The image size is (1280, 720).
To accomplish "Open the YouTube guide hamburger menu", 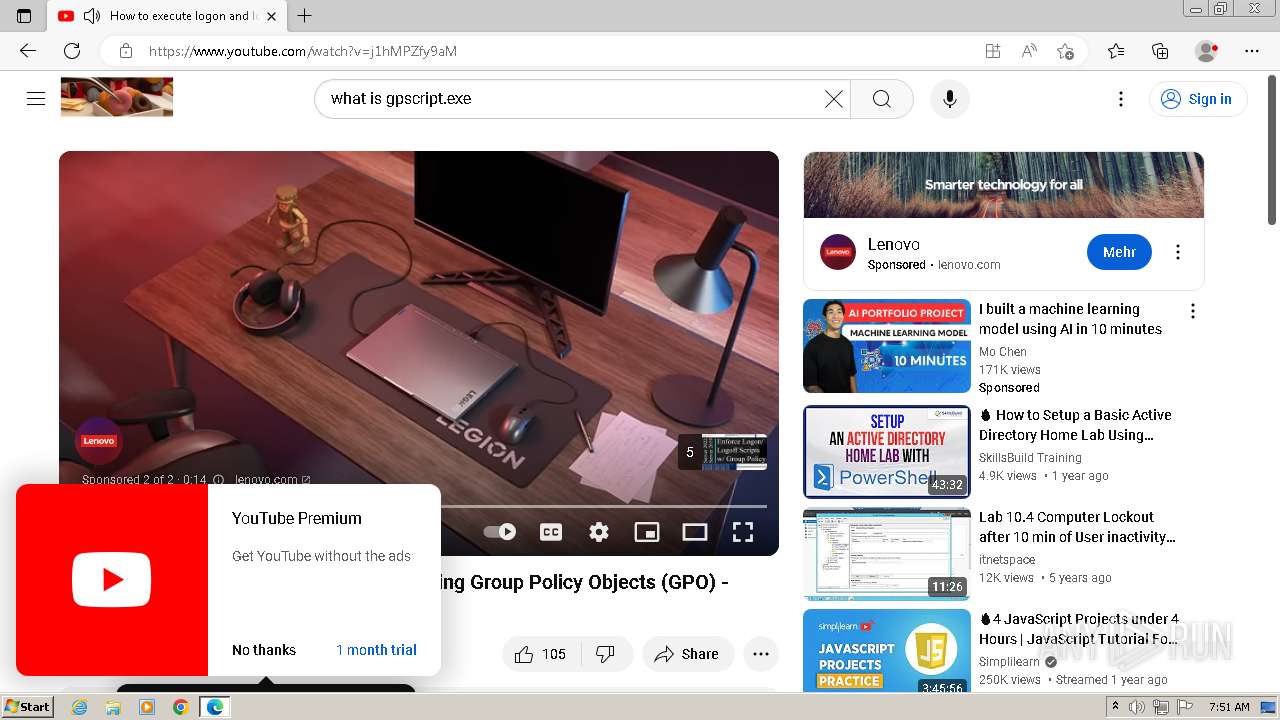I will pos(36,98).
